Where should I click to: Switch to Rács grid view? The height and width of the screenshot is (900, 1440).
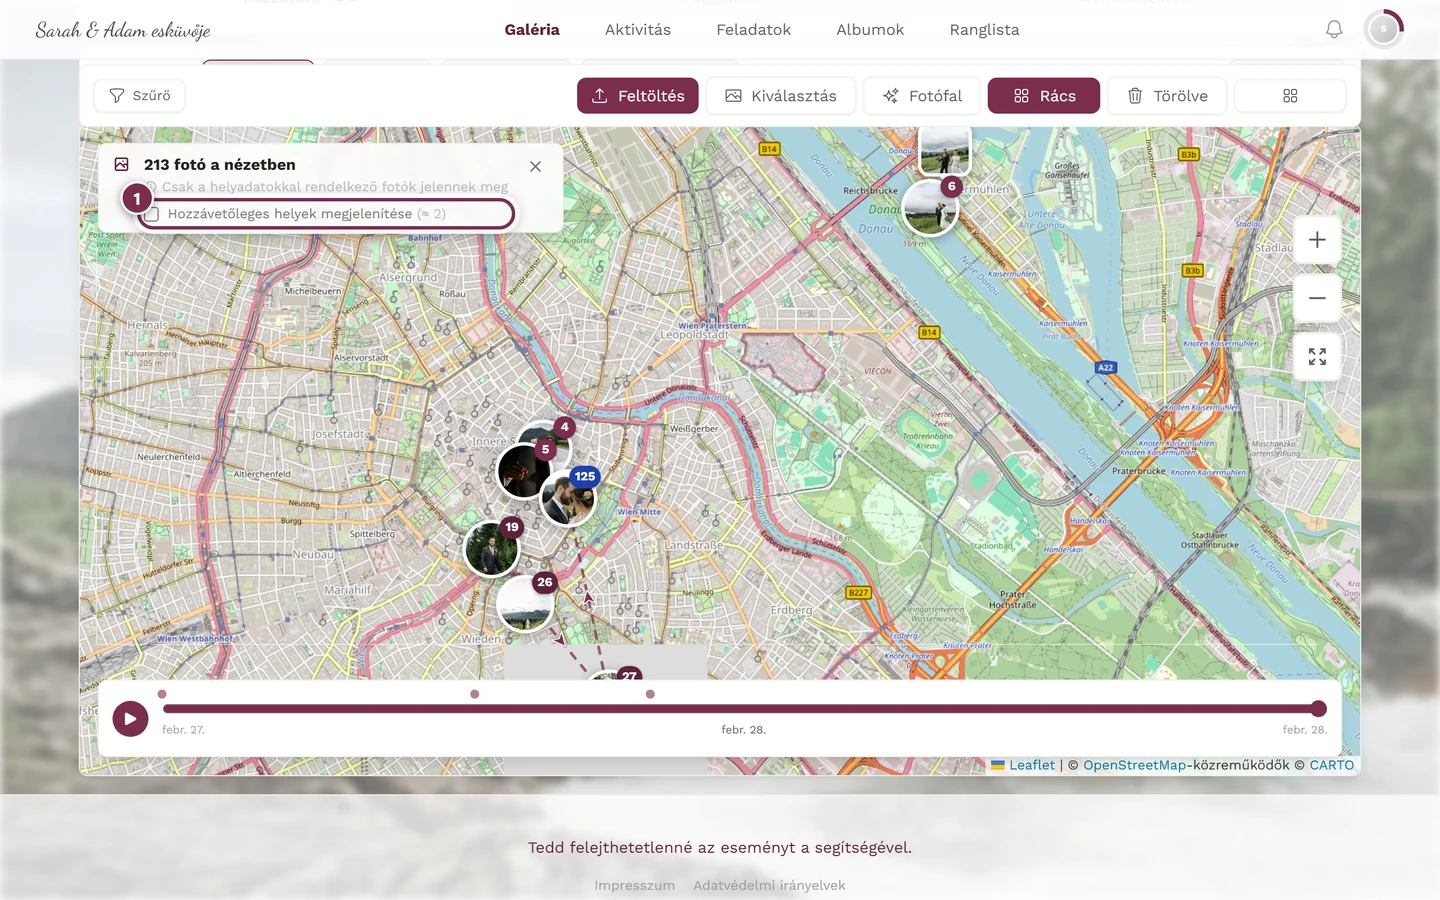click(x=1044, y=96)
